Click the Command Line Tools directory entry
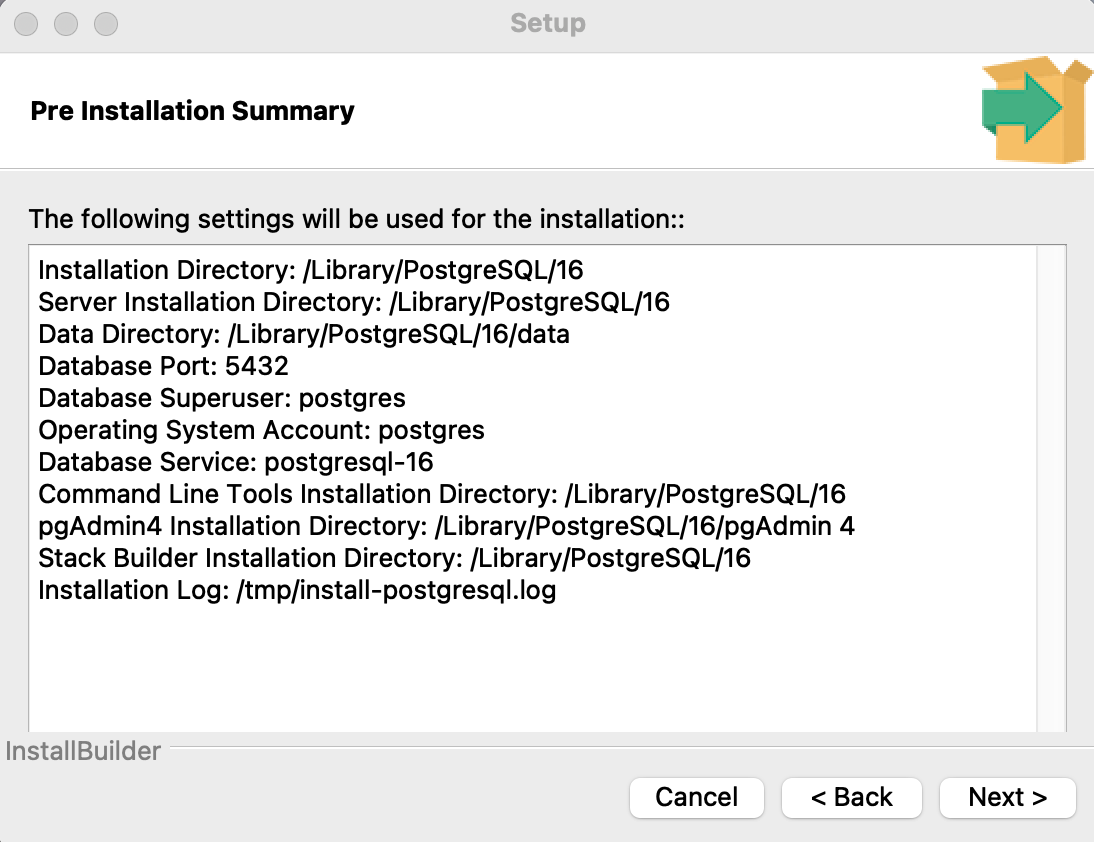The height and width of the screenshot is (842, 1094). (440, 494)
